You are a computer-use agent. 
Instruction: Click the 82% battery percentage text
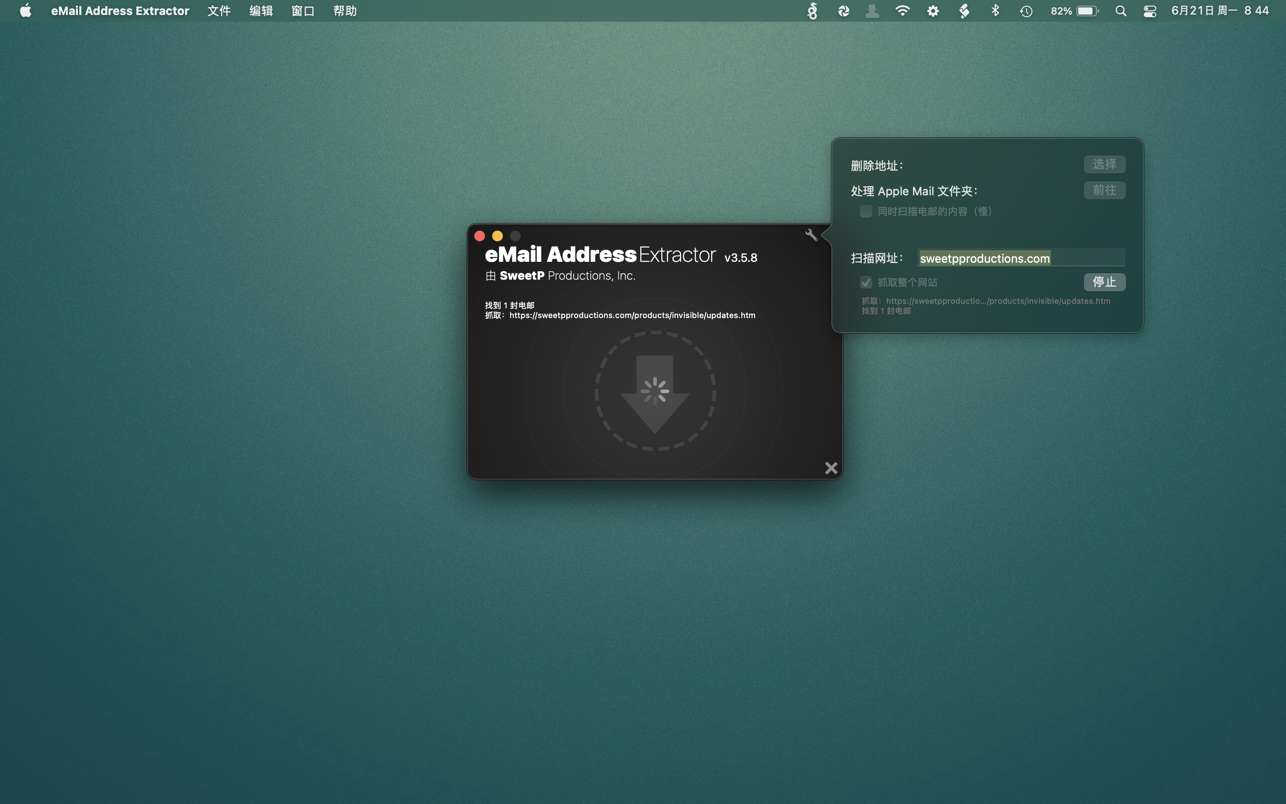pos(1061,11)
